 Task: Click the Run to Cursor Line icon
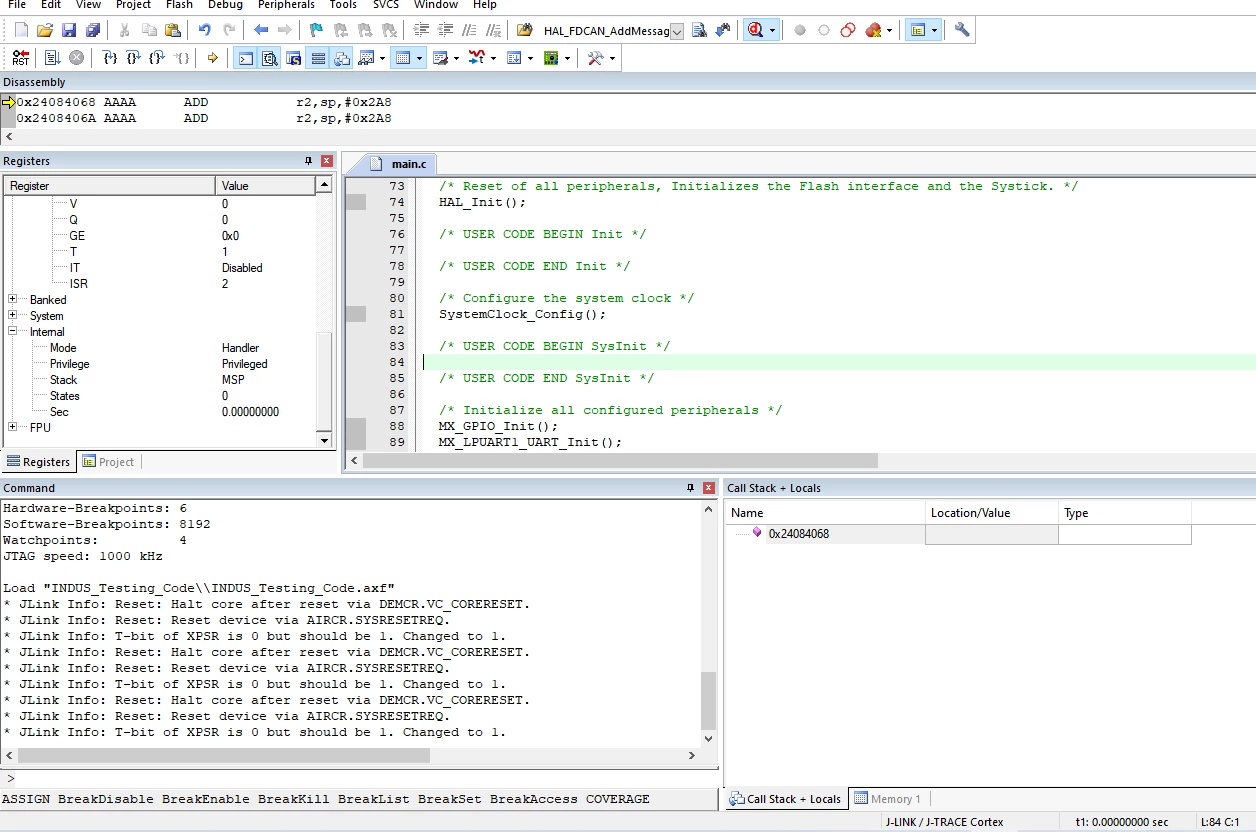pyautogui.click(x=181, y=58)
